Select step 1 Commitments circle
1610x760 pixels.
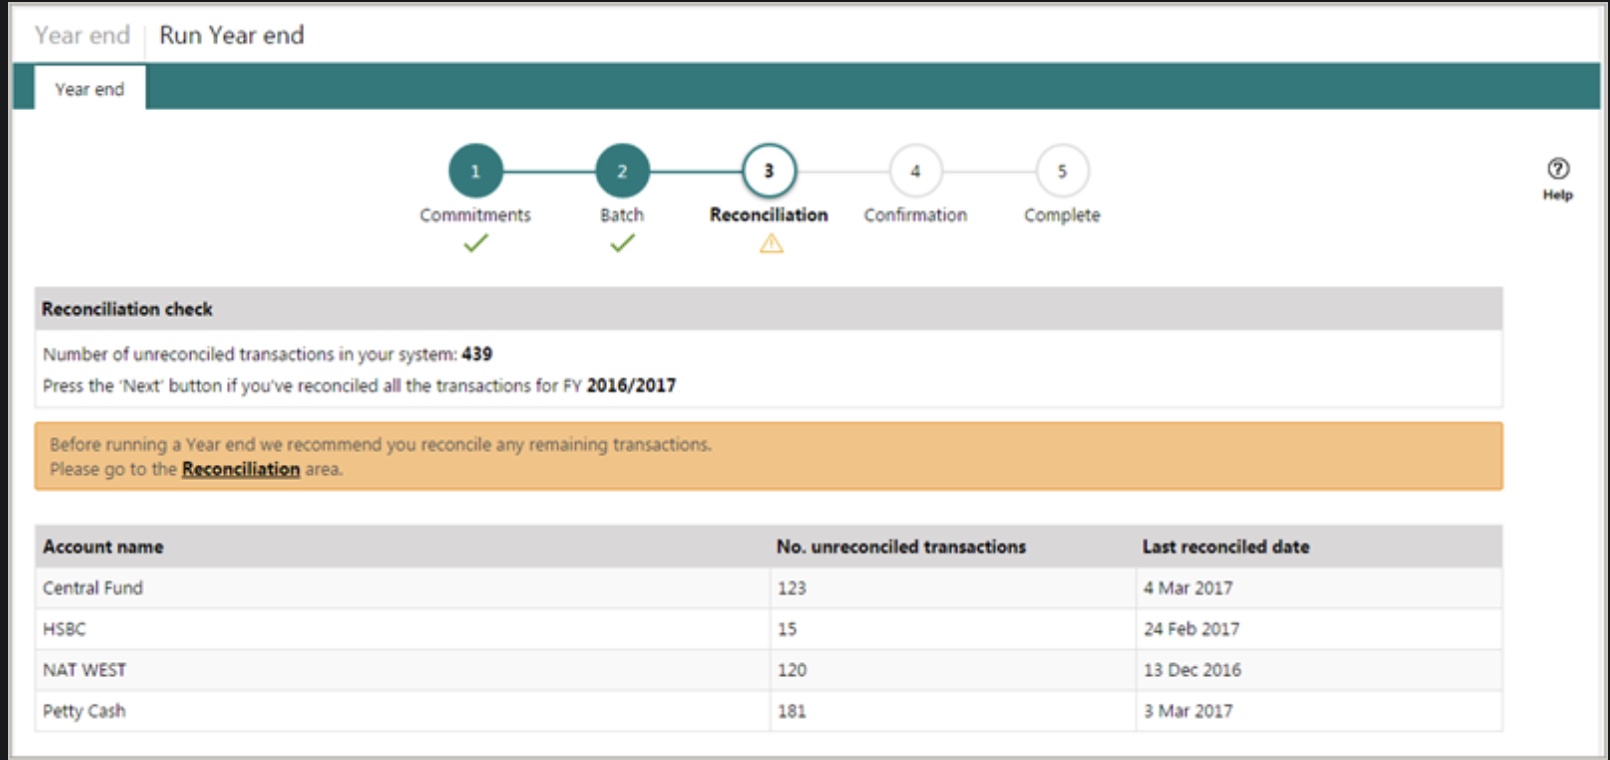point(475,171)
